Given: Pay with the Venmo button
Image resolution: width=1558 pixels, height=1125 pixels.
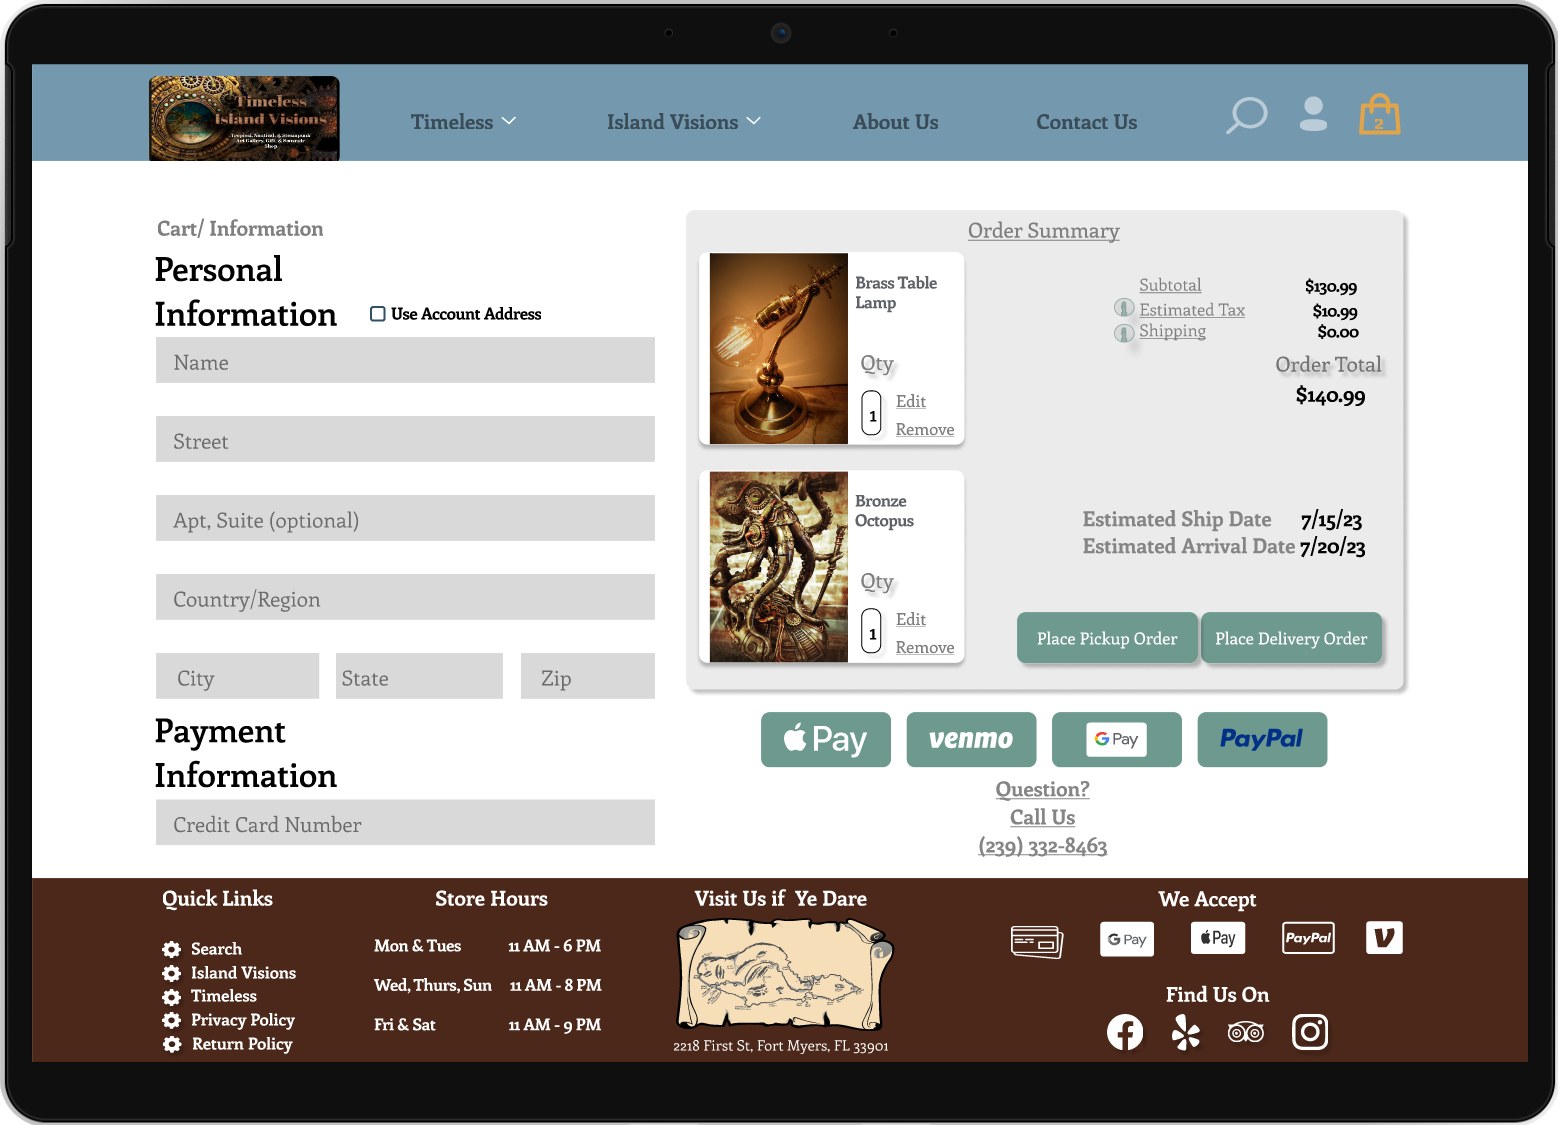Looking at the screenshot, I should (x=971, y=740).
